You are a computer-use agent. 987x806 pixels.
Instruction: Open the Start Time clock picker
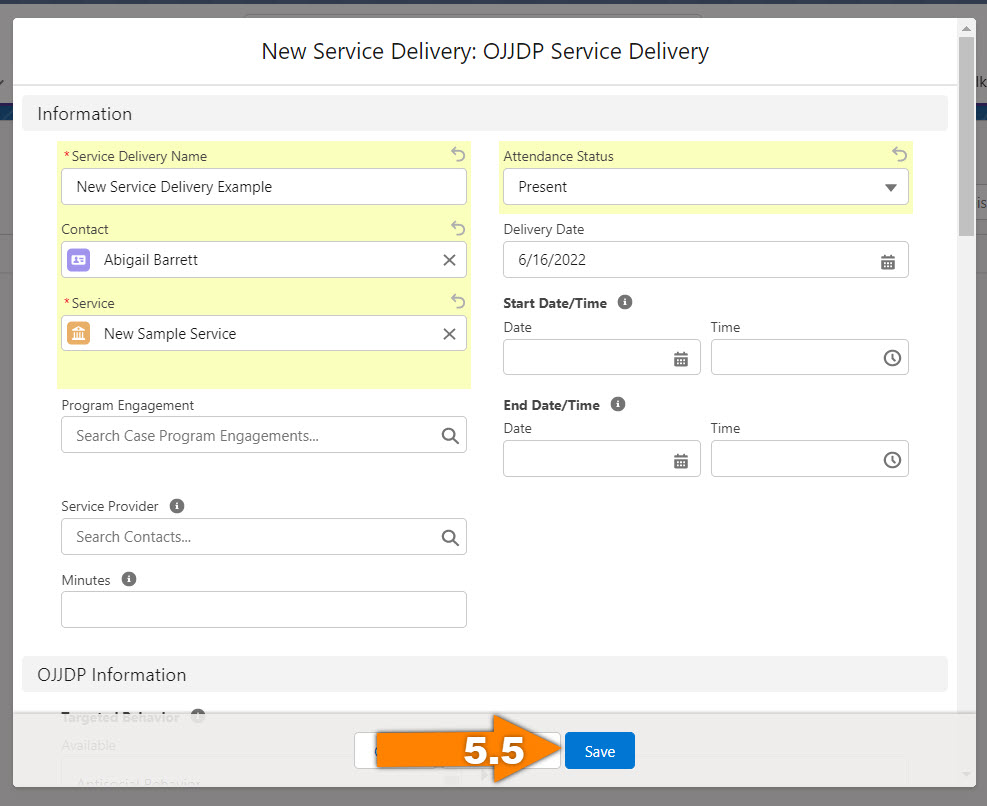[890, 357]
